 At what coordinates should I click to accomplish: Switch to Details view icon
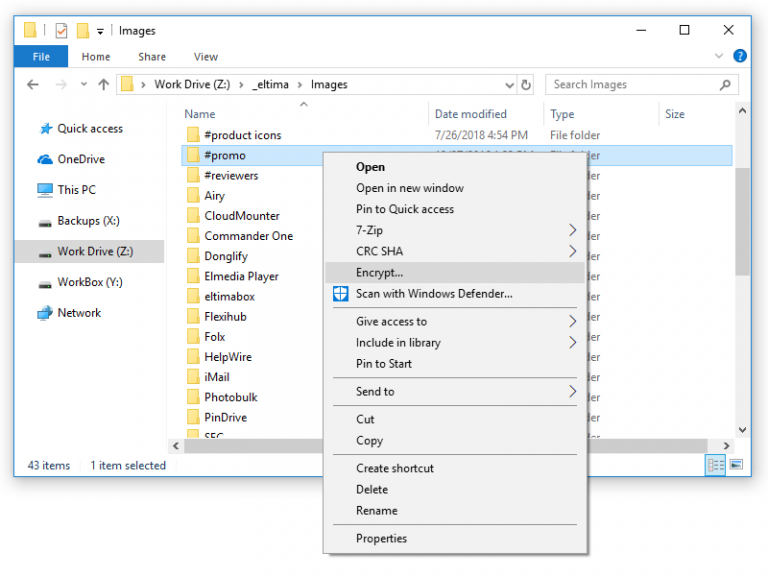(x=715, y=465)
